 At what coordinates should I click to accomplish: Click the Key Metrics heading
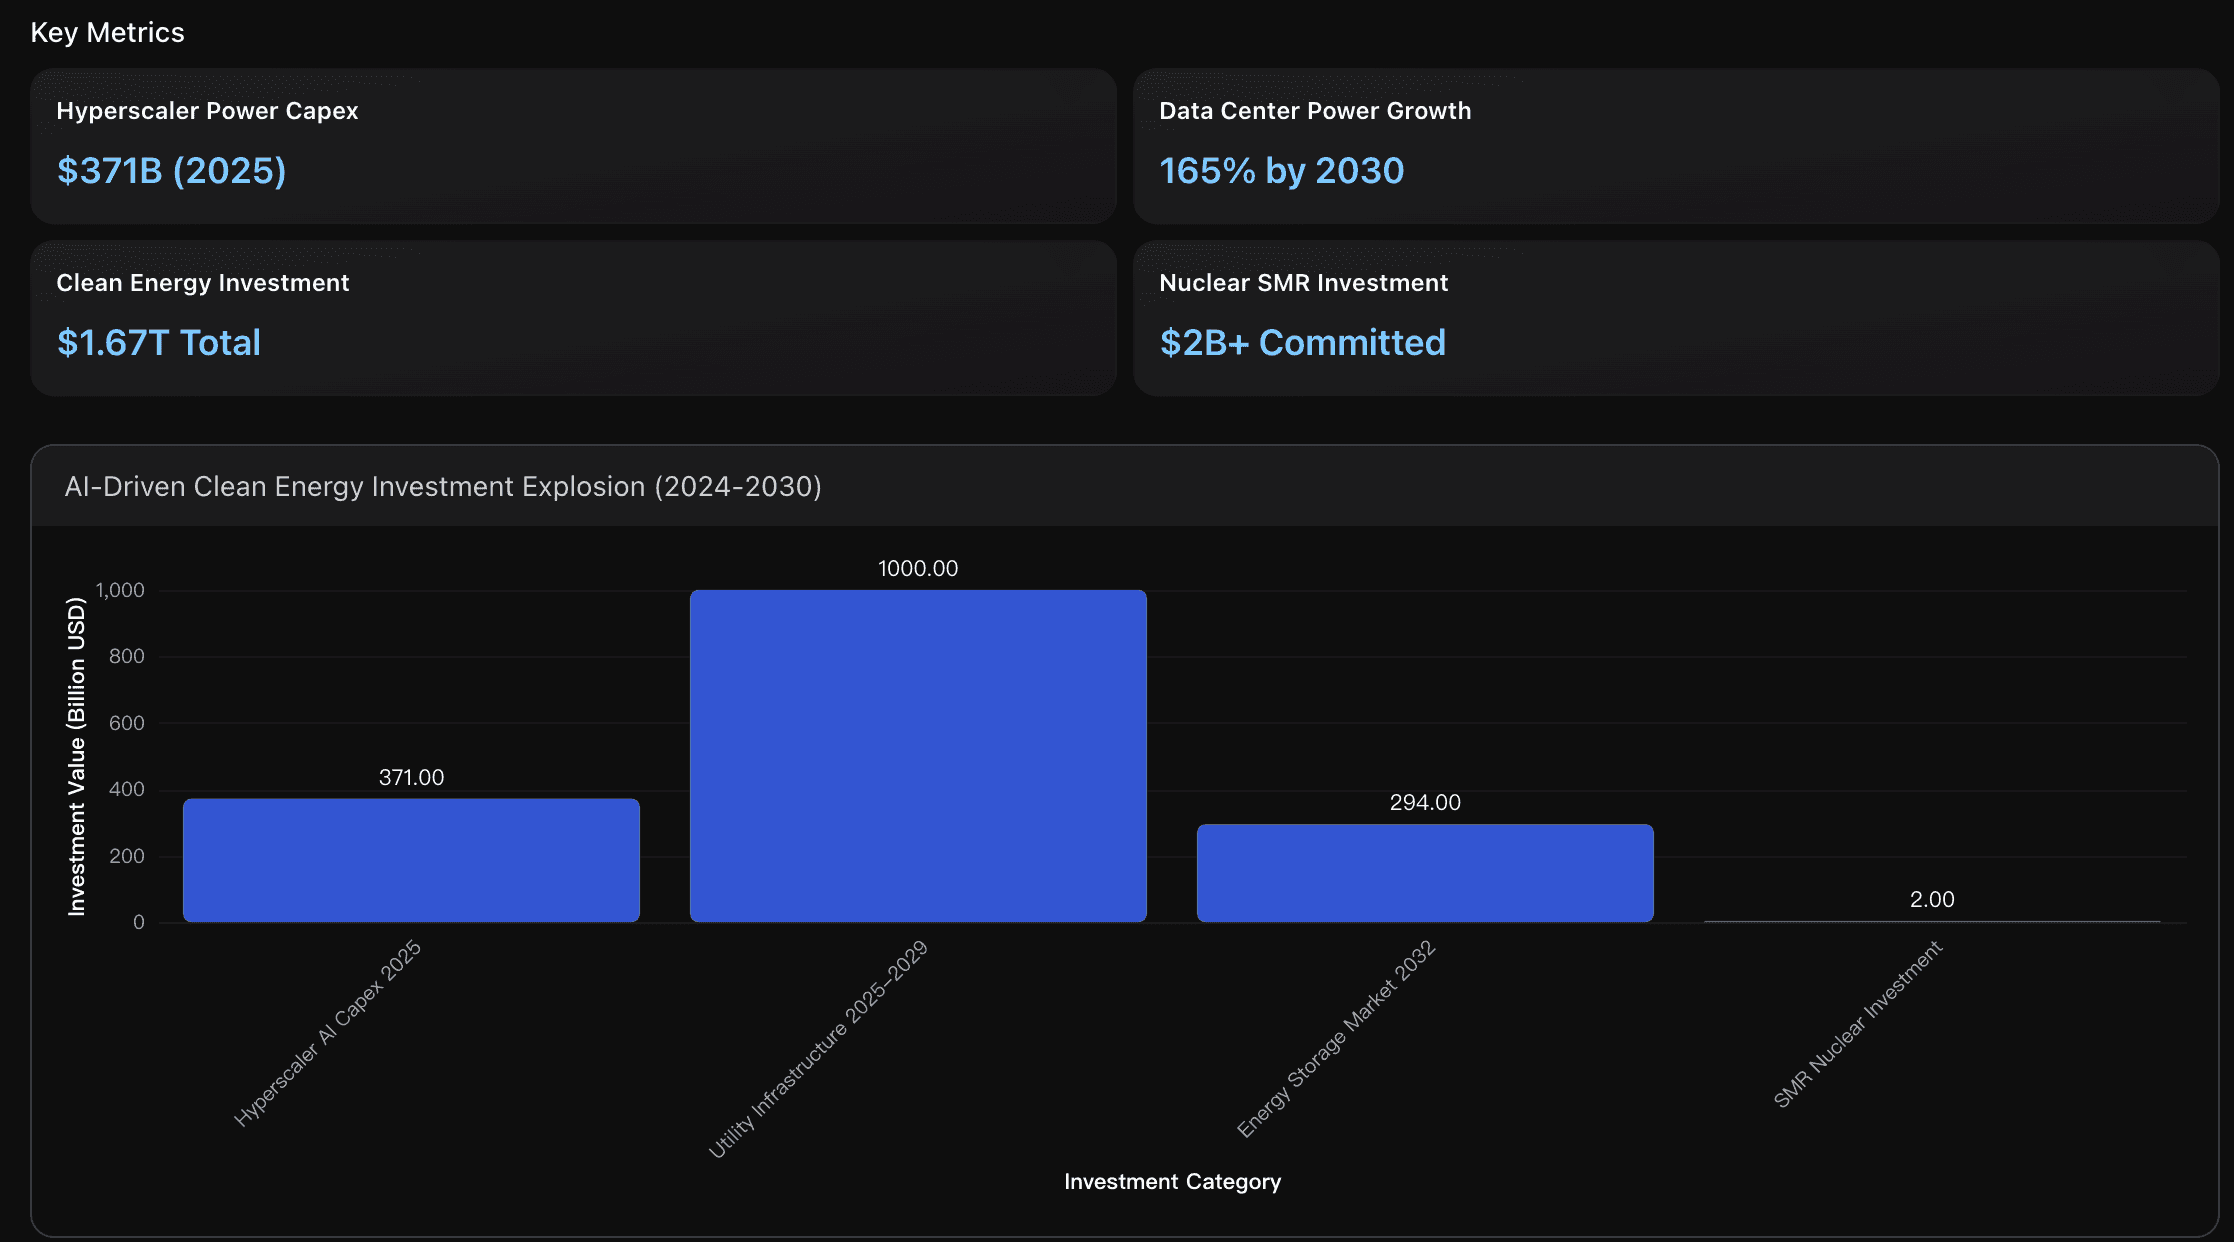(107, 33)
